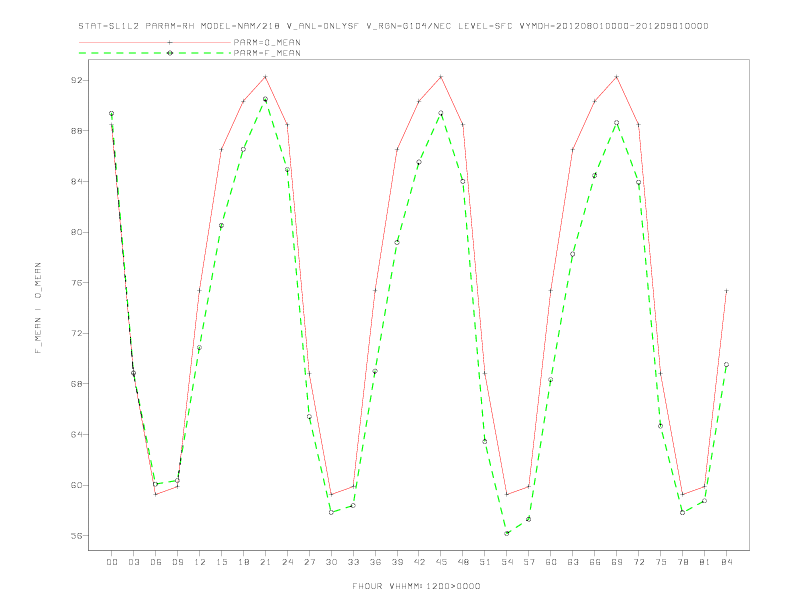The width and height of the screenshot is (792, 612).
Task: Click the x-axis label 45
Action: [441, 562]
